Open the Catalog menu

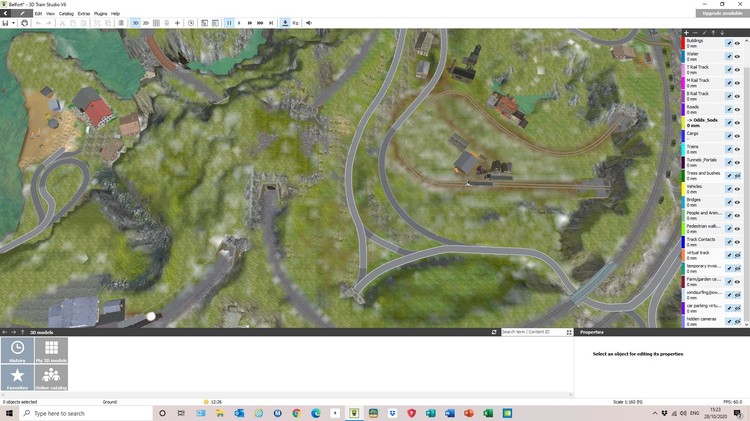[x=65, y=13]
